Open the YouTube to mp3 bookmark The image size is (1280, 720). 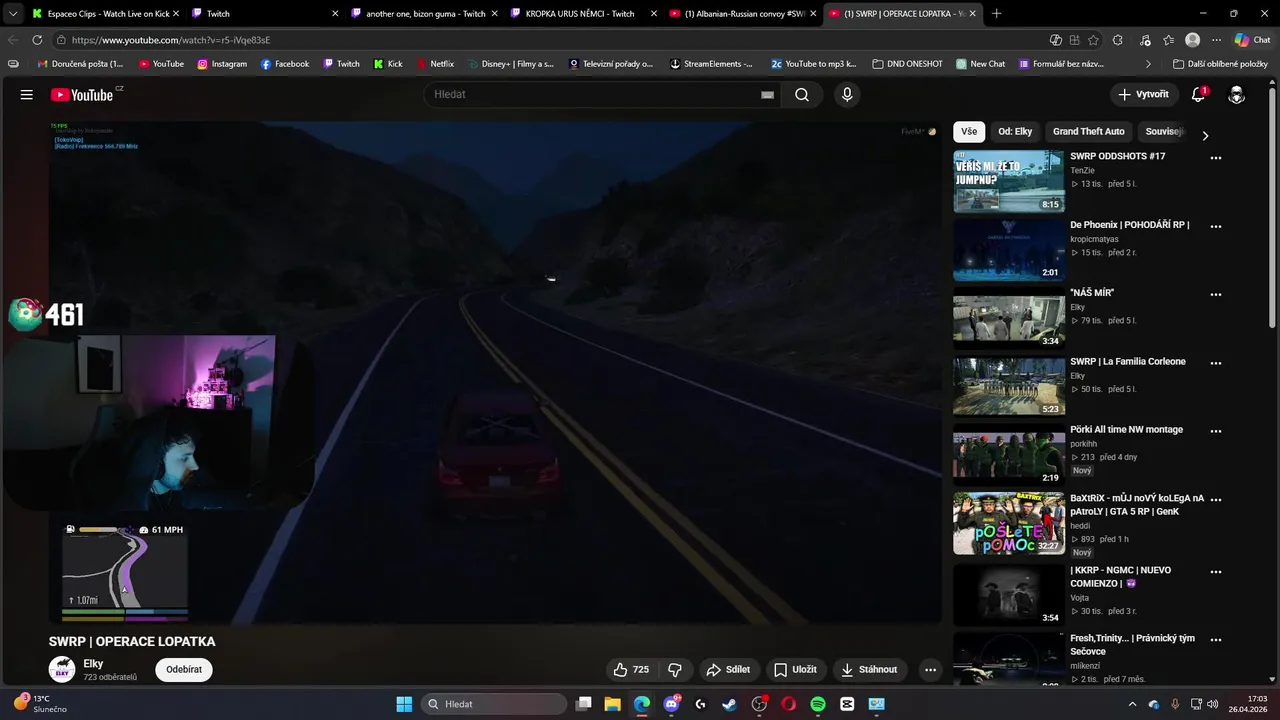813,64
